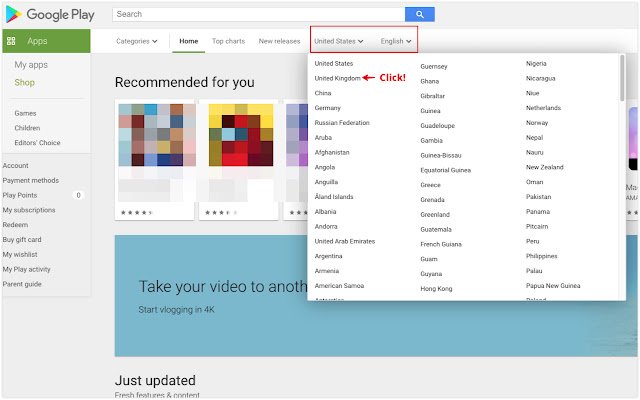Open Payment methods link
This screenshot has width=640, height=400.
31,180
